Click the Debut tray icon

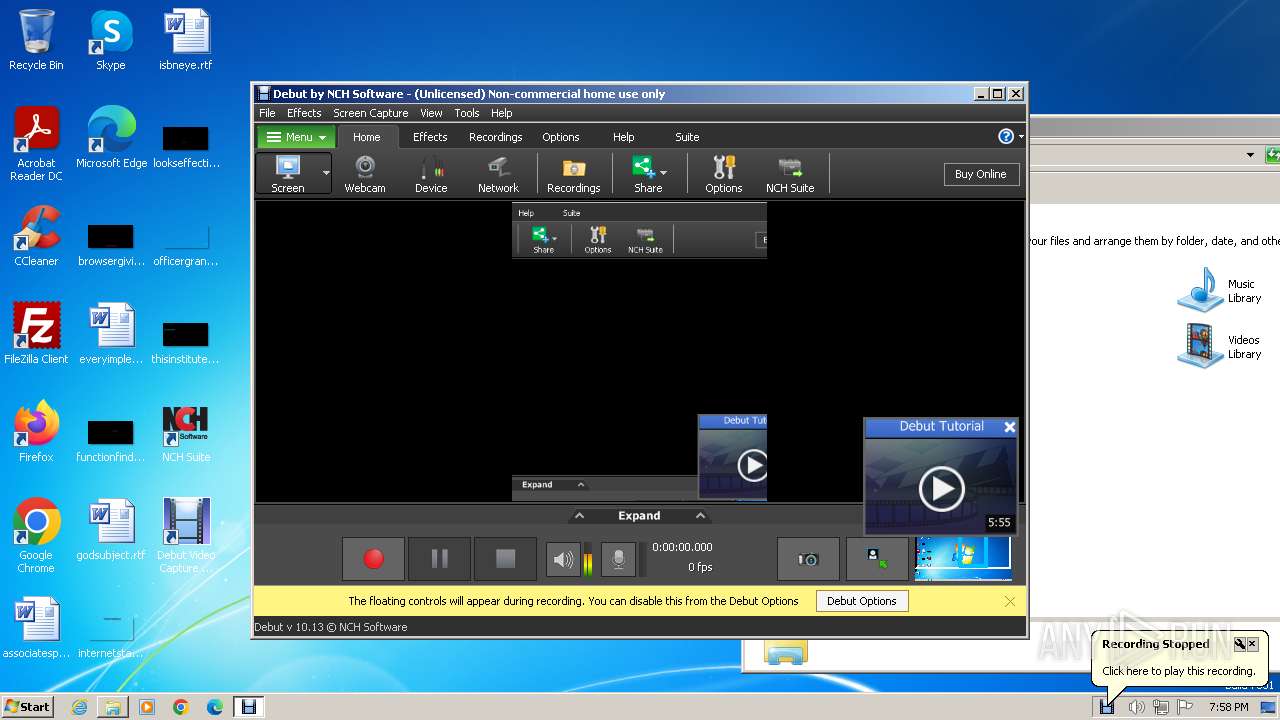click(x=1107, y=707)
